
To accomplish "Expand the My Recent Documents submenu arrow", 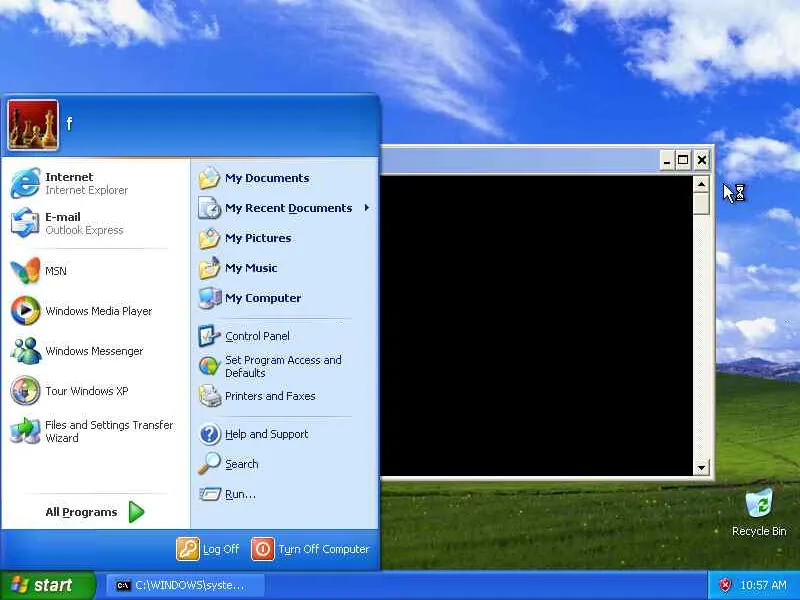I will [366, 208].
